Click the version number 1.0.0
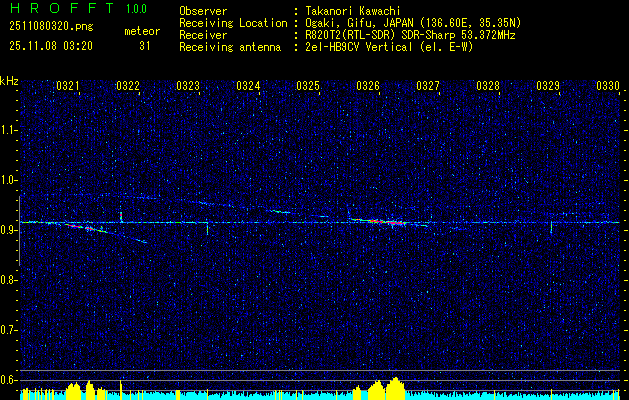The height and width of the screenshot is (400, 629). tap(136, 9)
